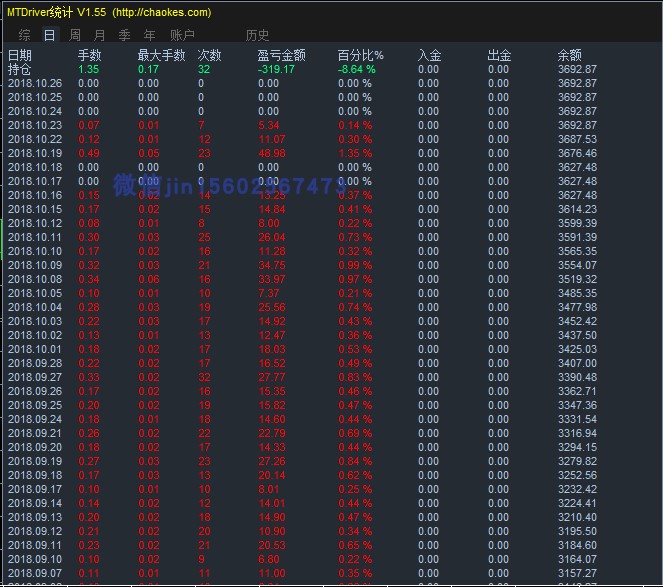Open the 年 yearly tab
Viewport: 663px width, 587px height.
click(x=149, y=35)
